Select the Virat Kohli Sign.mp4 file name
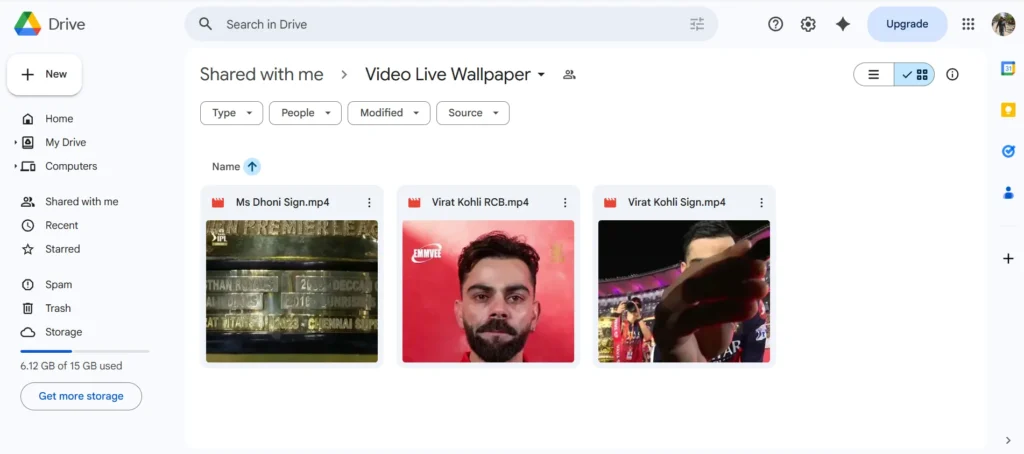This screenshot has height=454, width=1024. tap(677, 203)
